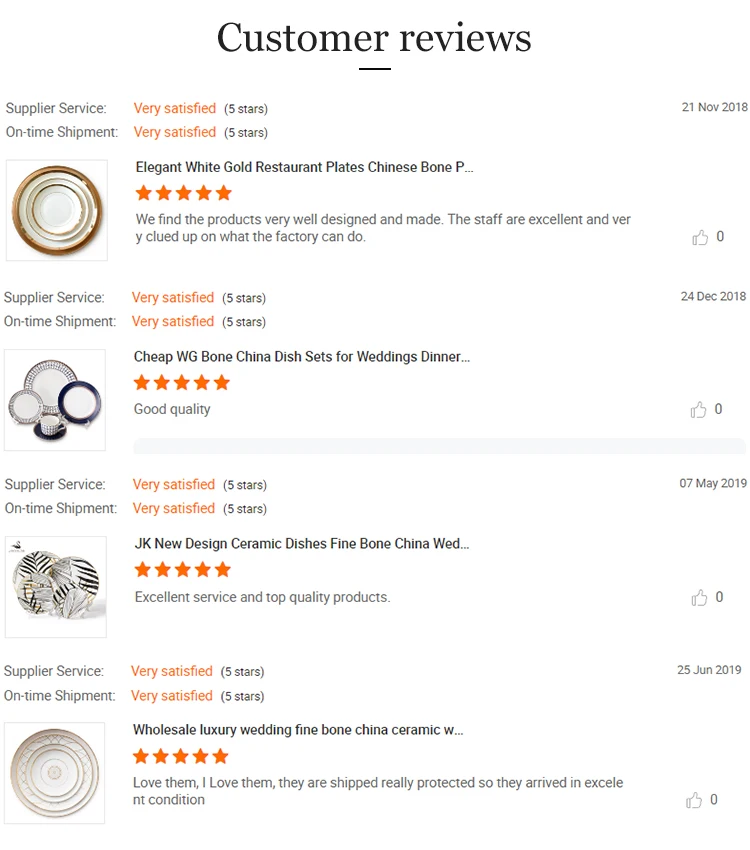The image size is (750, 850).
Task: Click the "Customer reviews" heading
Action: point(374,39)
